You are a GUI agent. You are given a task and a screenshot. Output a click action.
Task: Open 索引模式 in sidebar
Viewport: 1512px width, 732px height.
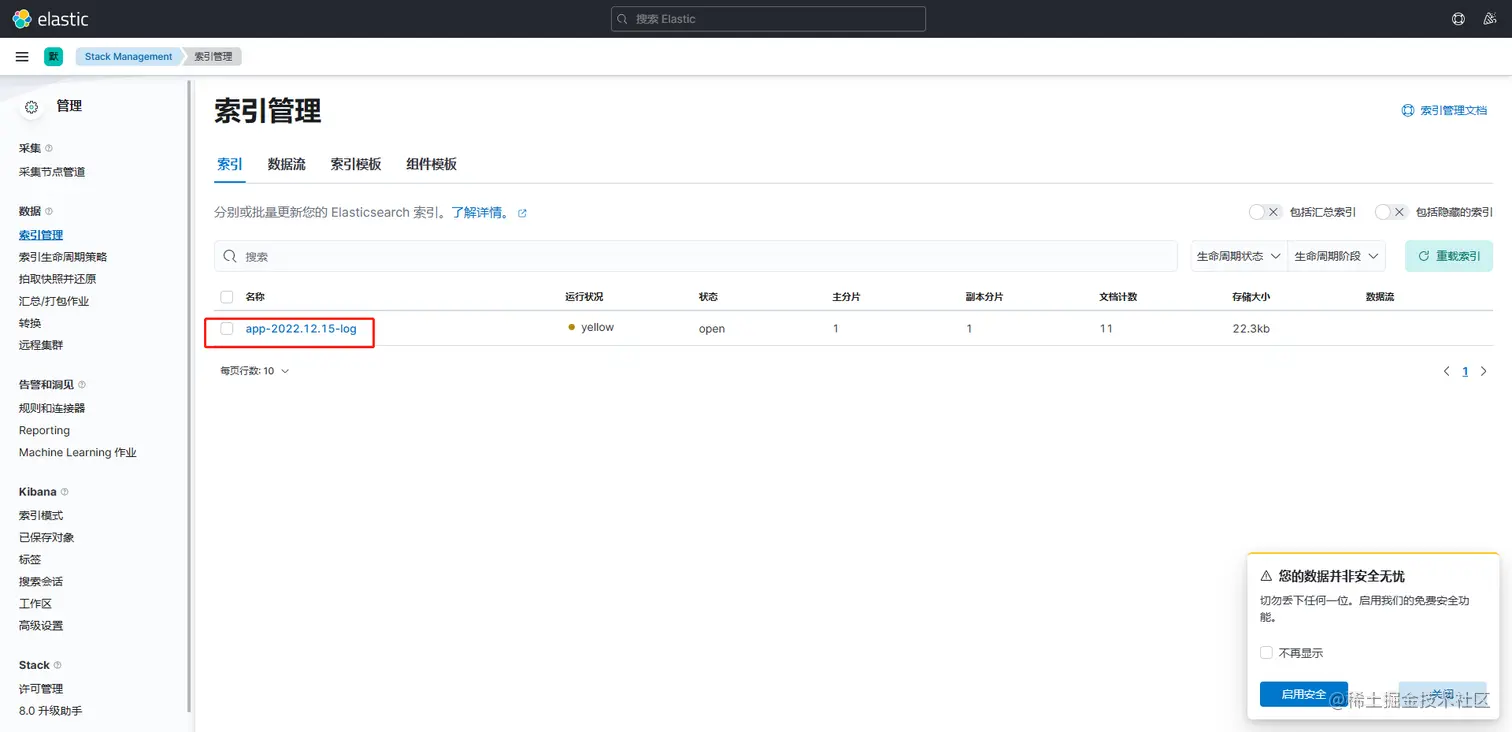(41, 515)
